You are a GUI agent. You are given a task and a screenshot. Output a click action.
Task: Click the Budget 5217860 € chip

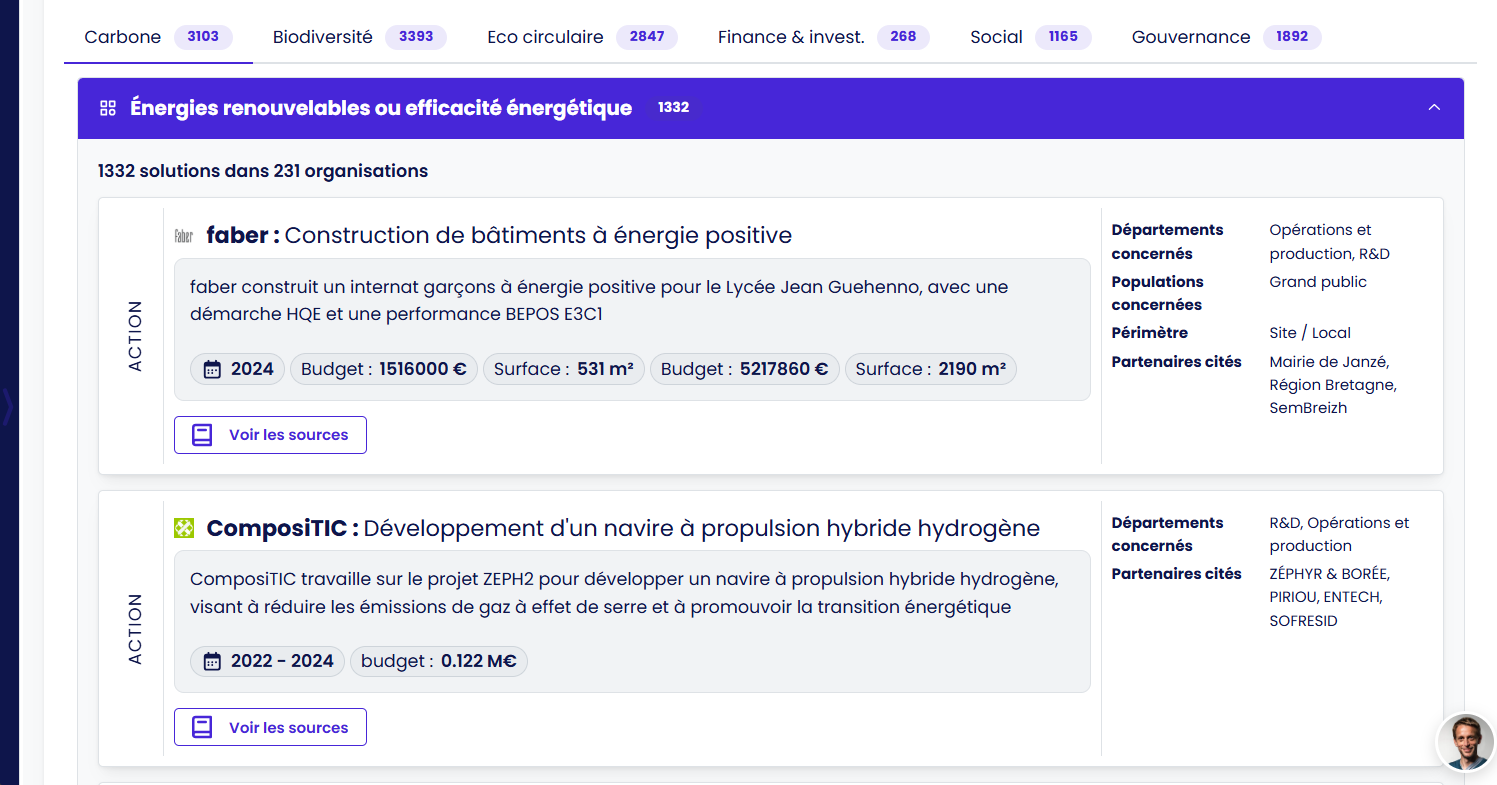(744, 369)
